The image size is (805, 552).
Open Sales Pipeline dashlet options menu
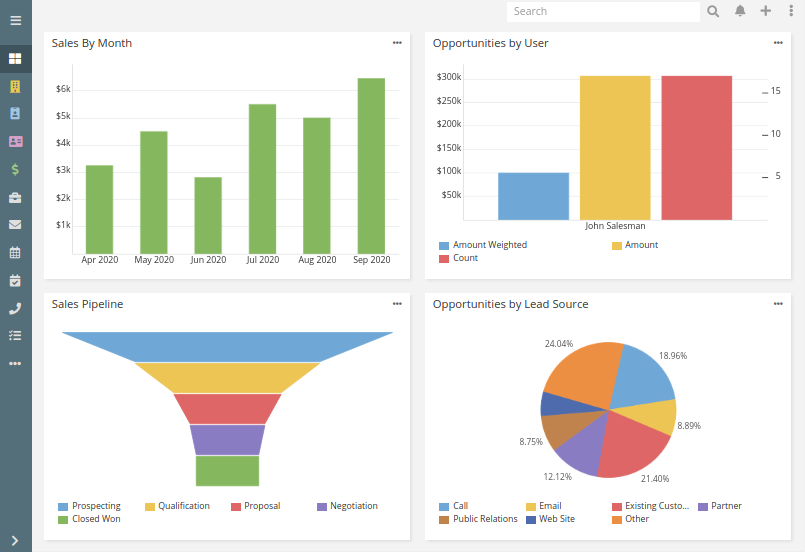(x=397, y=304)
